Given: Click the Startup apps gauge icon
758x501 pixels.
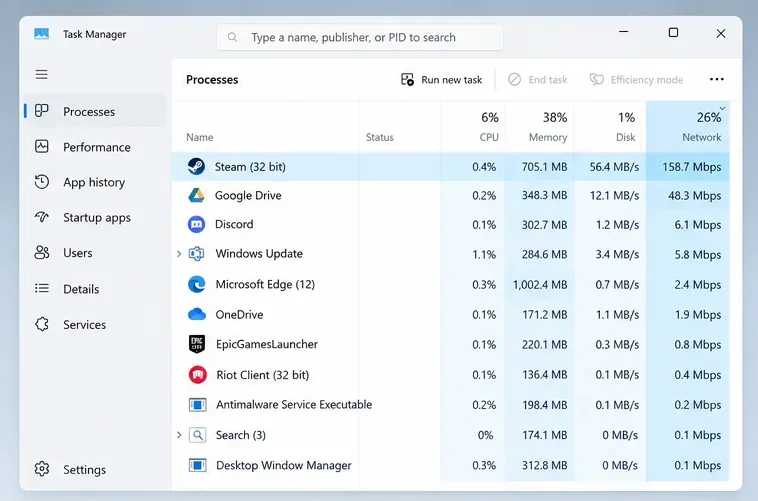Looking at the screenshot, I should (42, 217).
